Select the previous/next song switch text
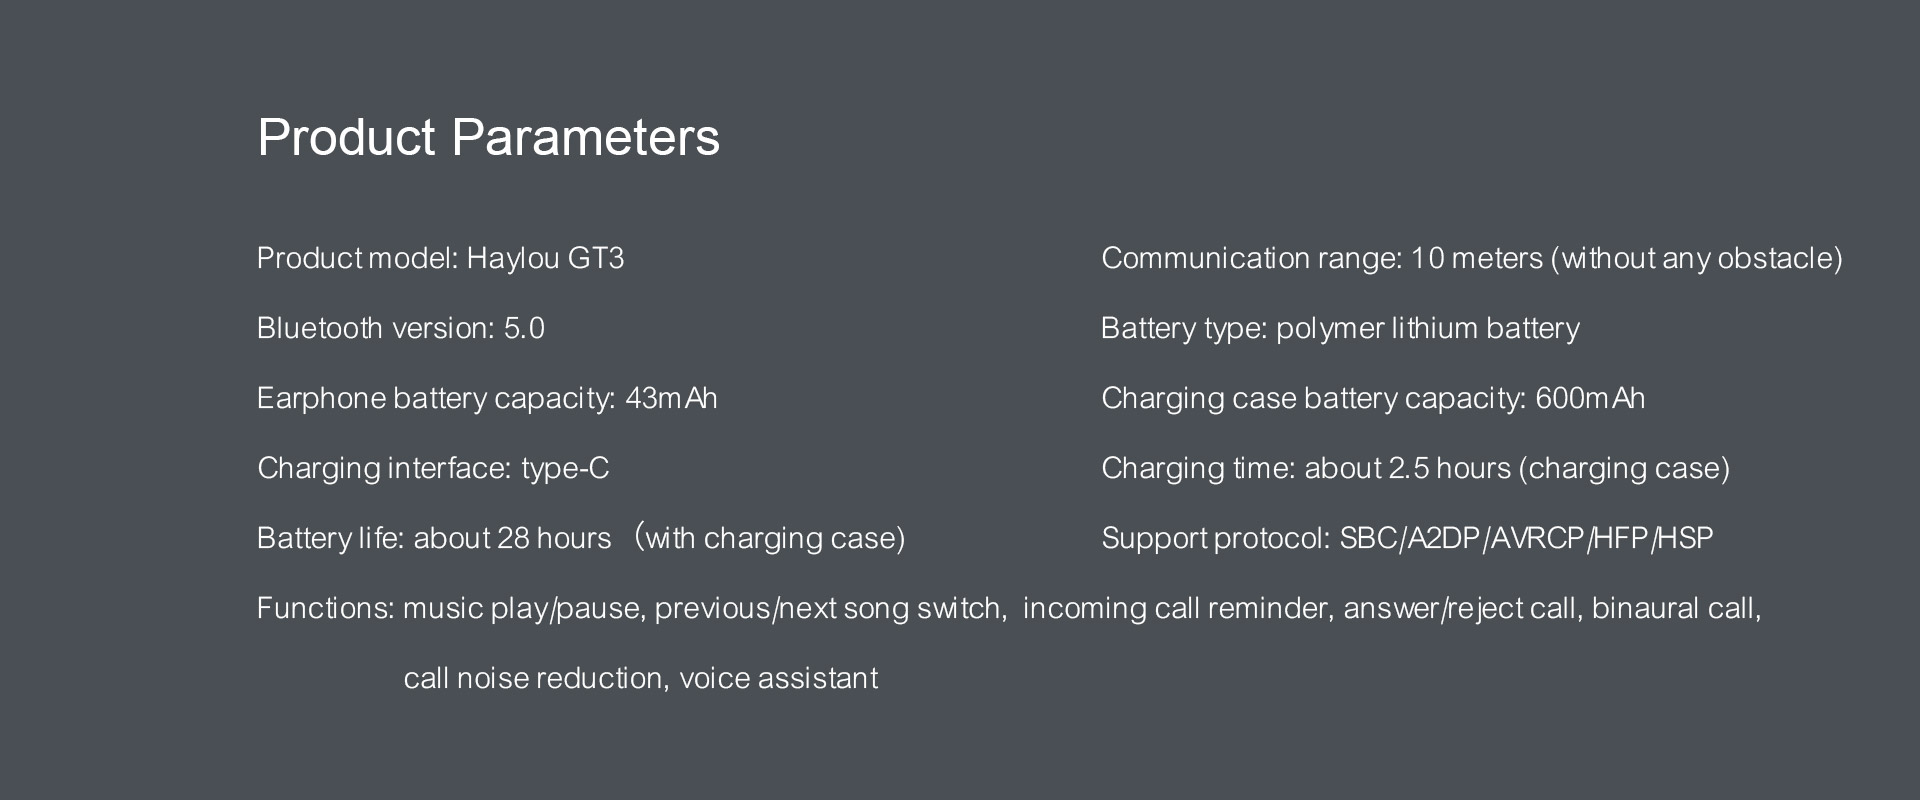The image size is (1920, 800). click(x=830, y=608)
